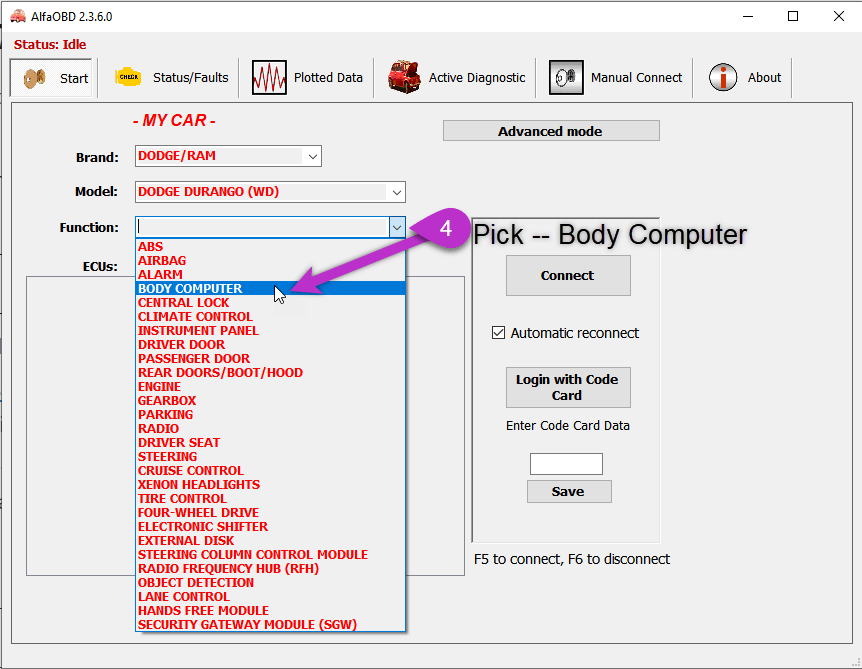This screenshot has width=862, height=669.
Task: Select SECURITY GATEWAY MODULE (SGW)
Action: [270, 625]
